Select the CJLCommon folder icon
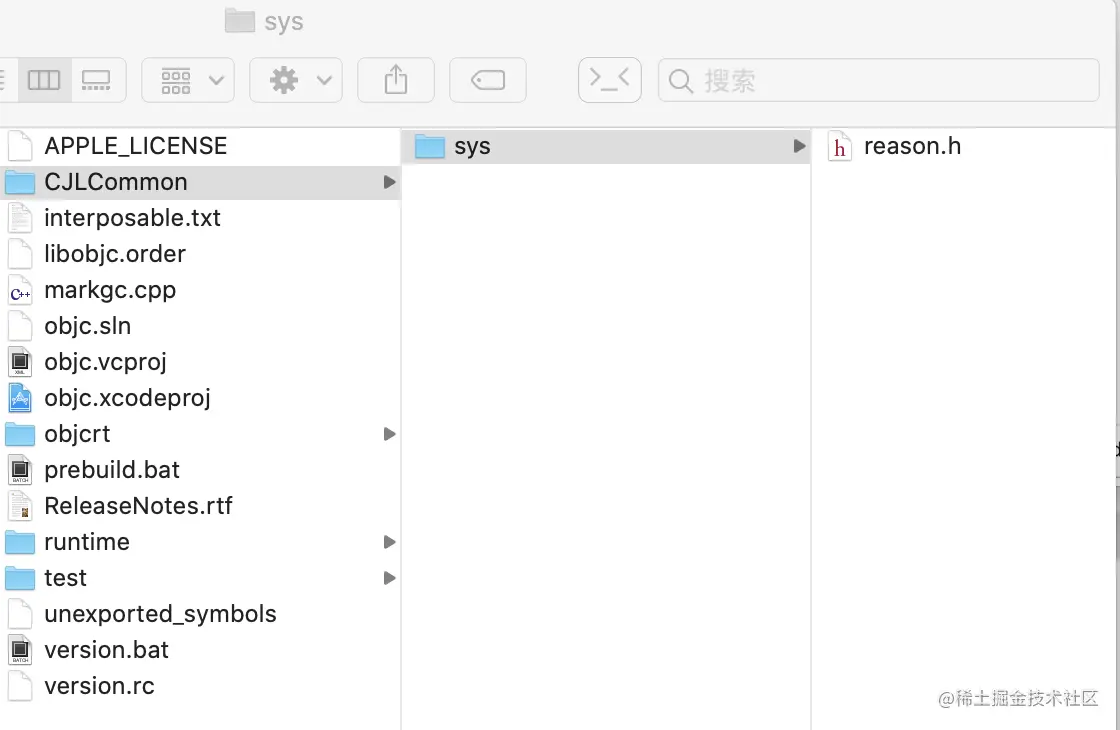The width and height of the screenshot is (1120, 730). point(20,182)
